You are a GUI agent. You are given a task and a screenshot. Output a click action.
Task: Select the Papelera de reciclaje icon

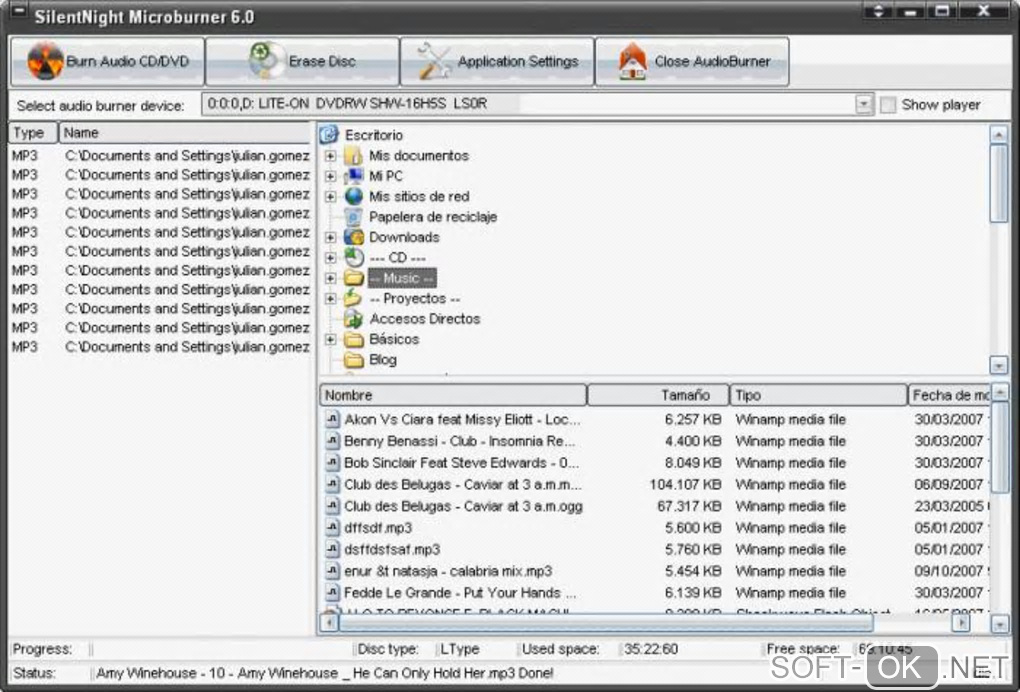click(x=353, y=217)
